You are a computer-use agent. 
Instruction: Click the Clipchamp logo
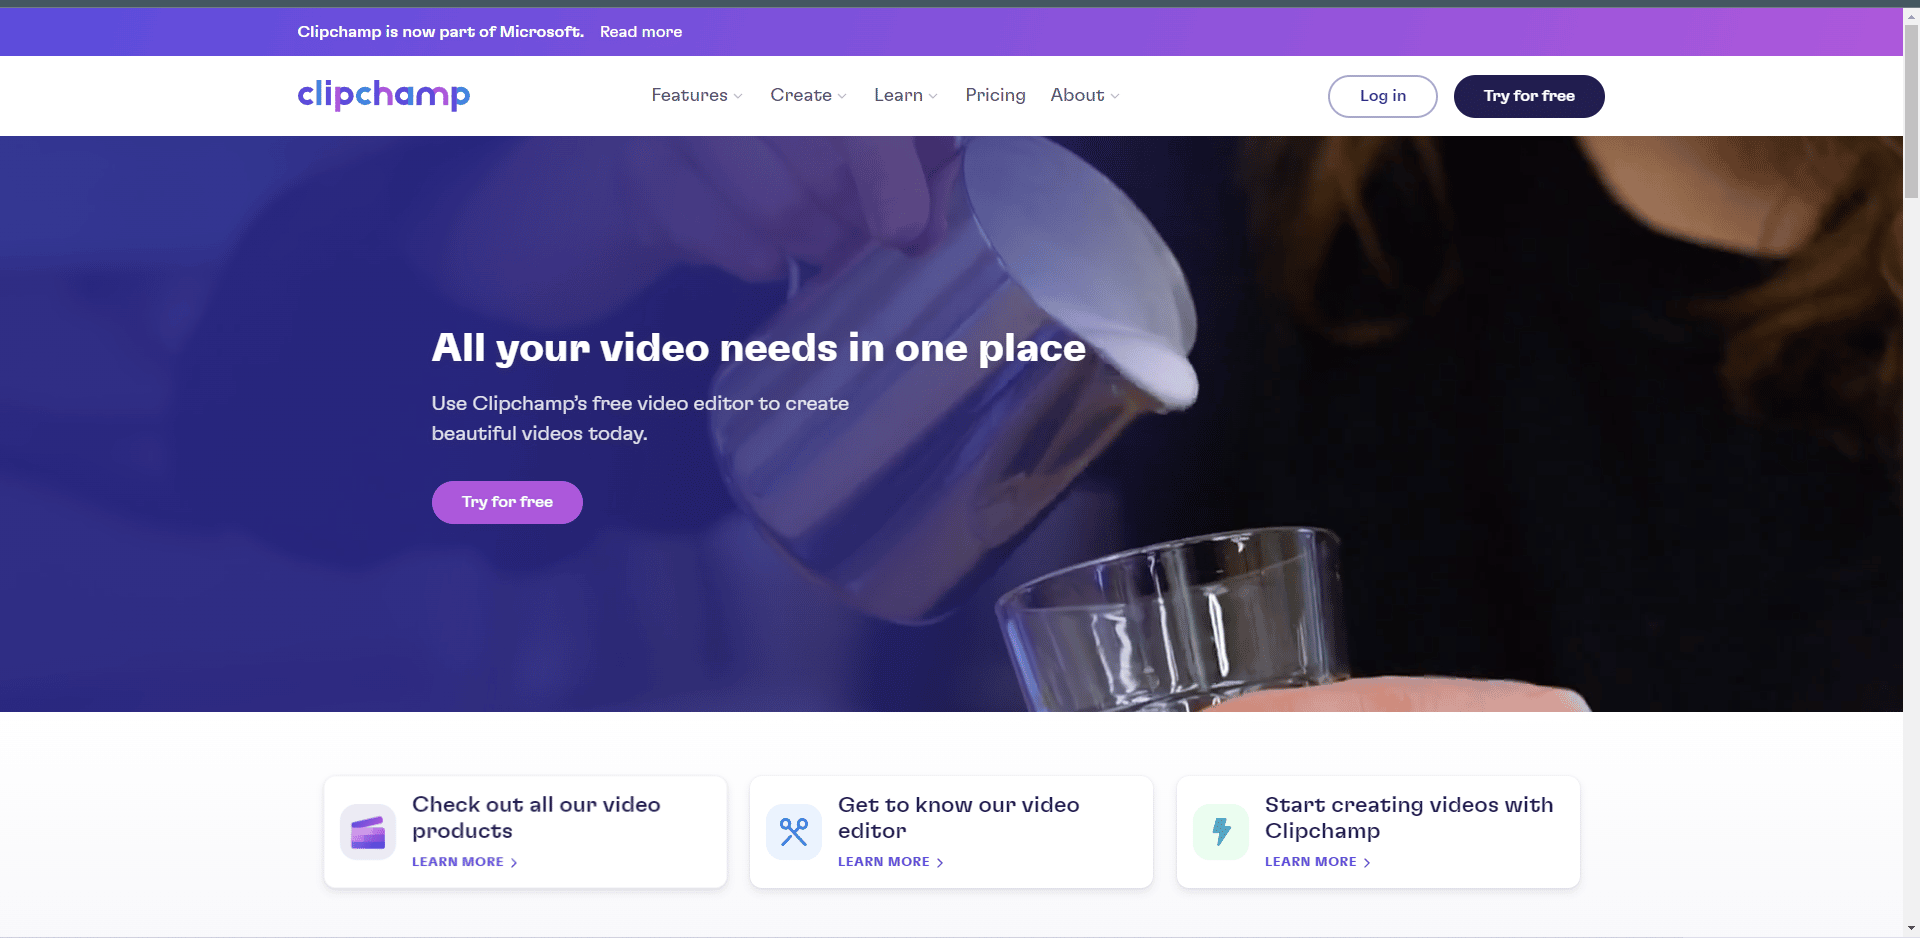(x=383, y=95)
